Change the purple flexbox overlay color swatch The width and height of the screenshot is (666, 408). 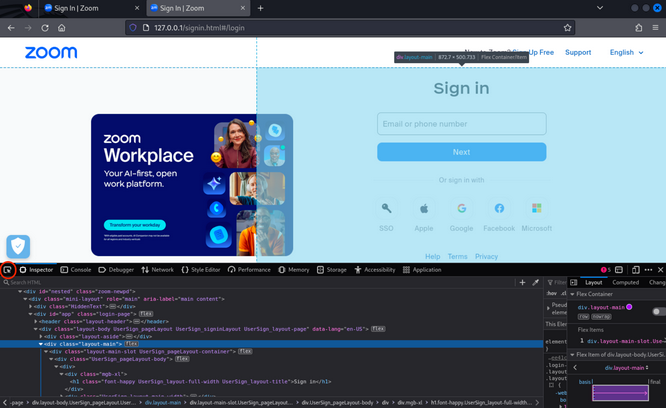[x=629, y=307]
